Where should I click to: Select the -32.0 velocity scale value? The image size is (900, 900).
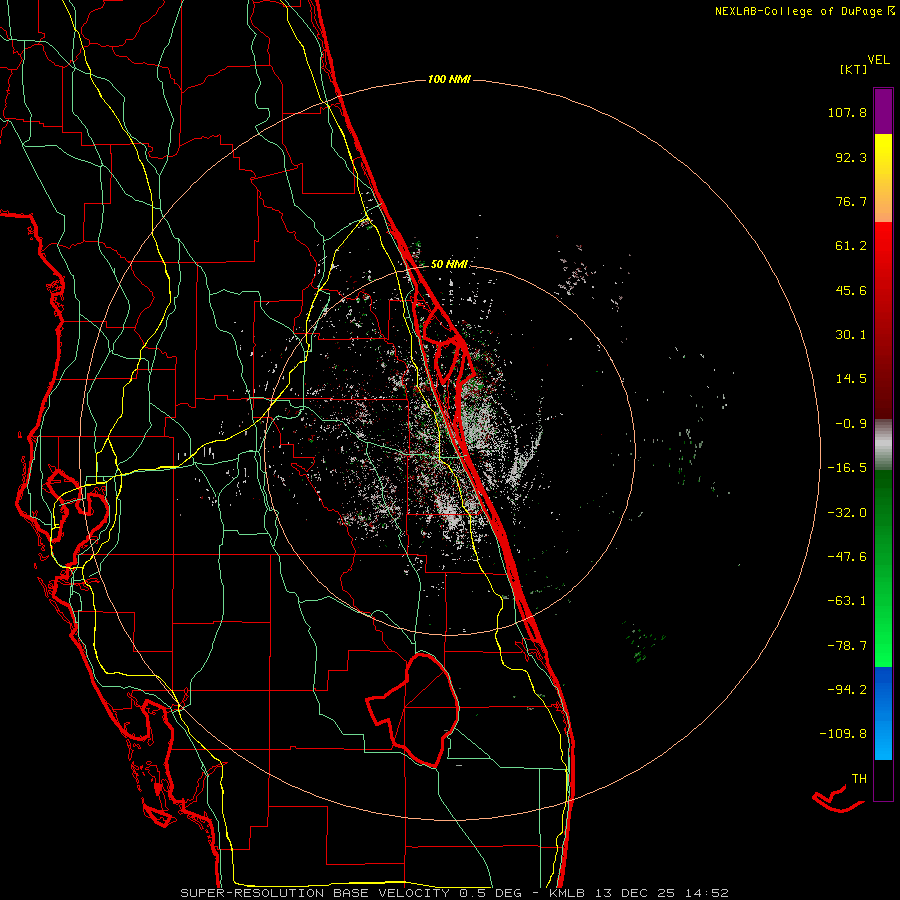point(847,513)
